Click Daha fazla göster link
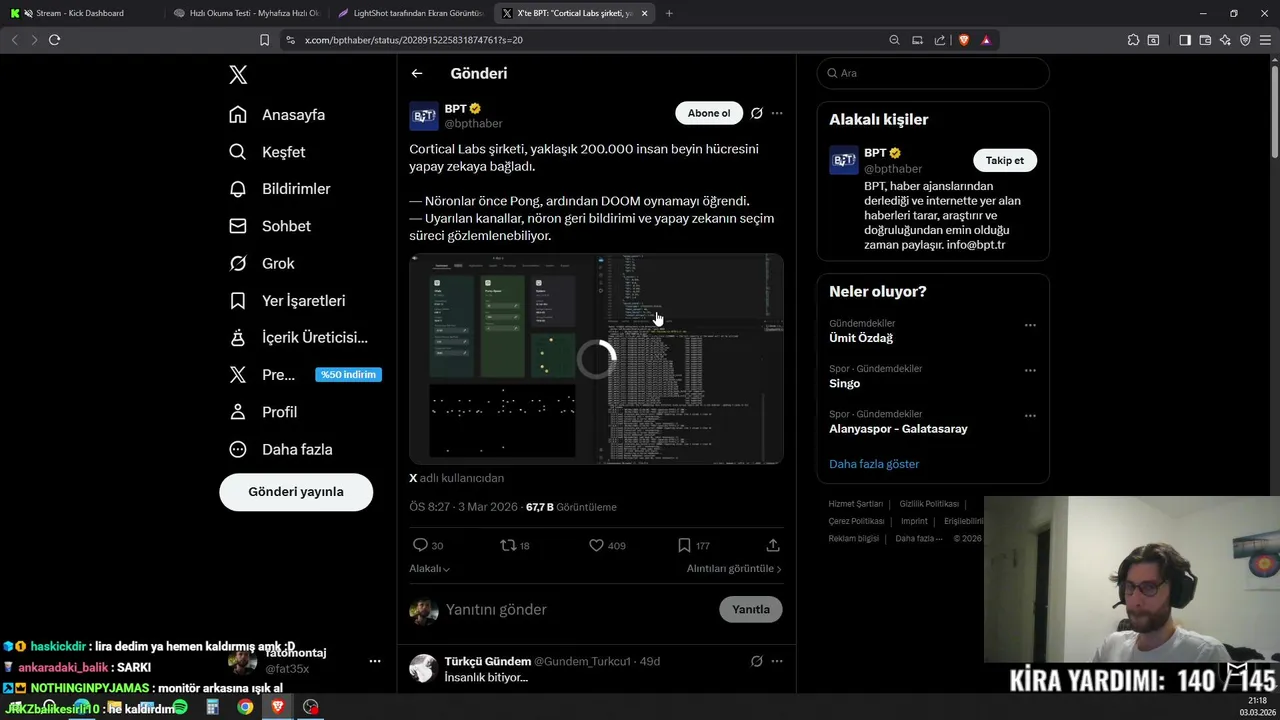The height and width of the screenshot is (720, 1280). tap(874, 464)
